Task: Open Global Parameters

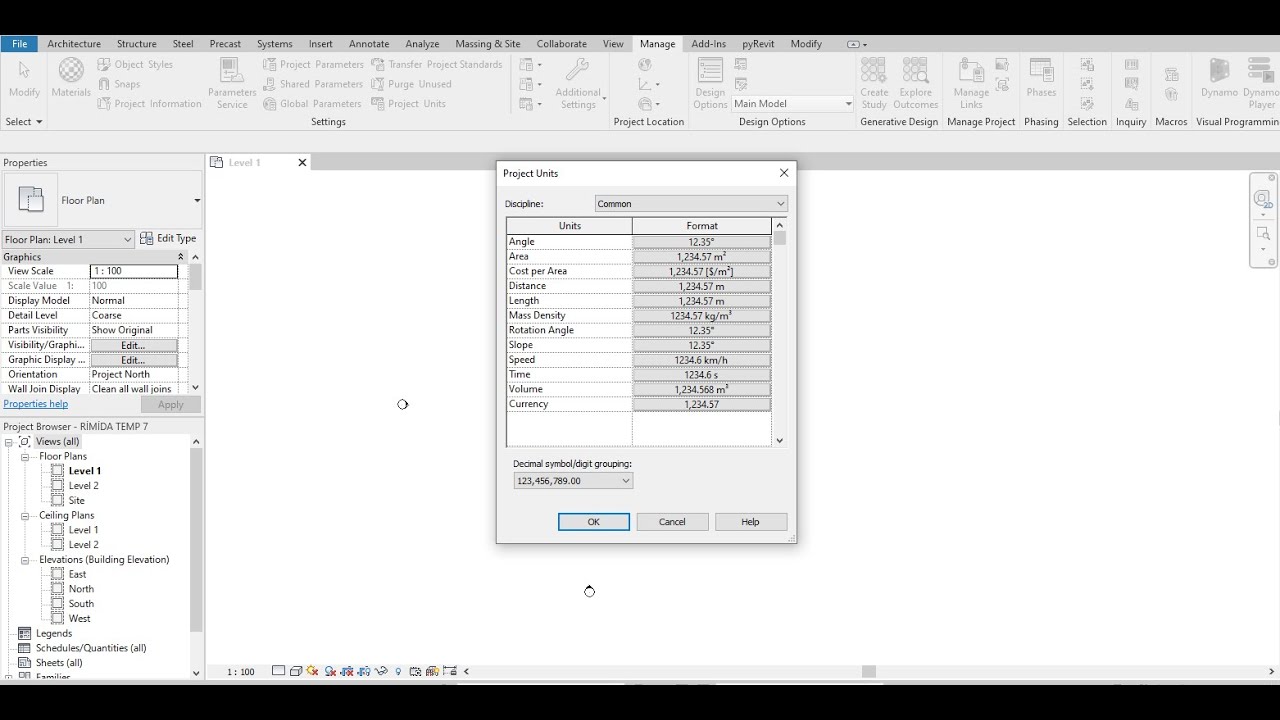Action: point(312,104)
